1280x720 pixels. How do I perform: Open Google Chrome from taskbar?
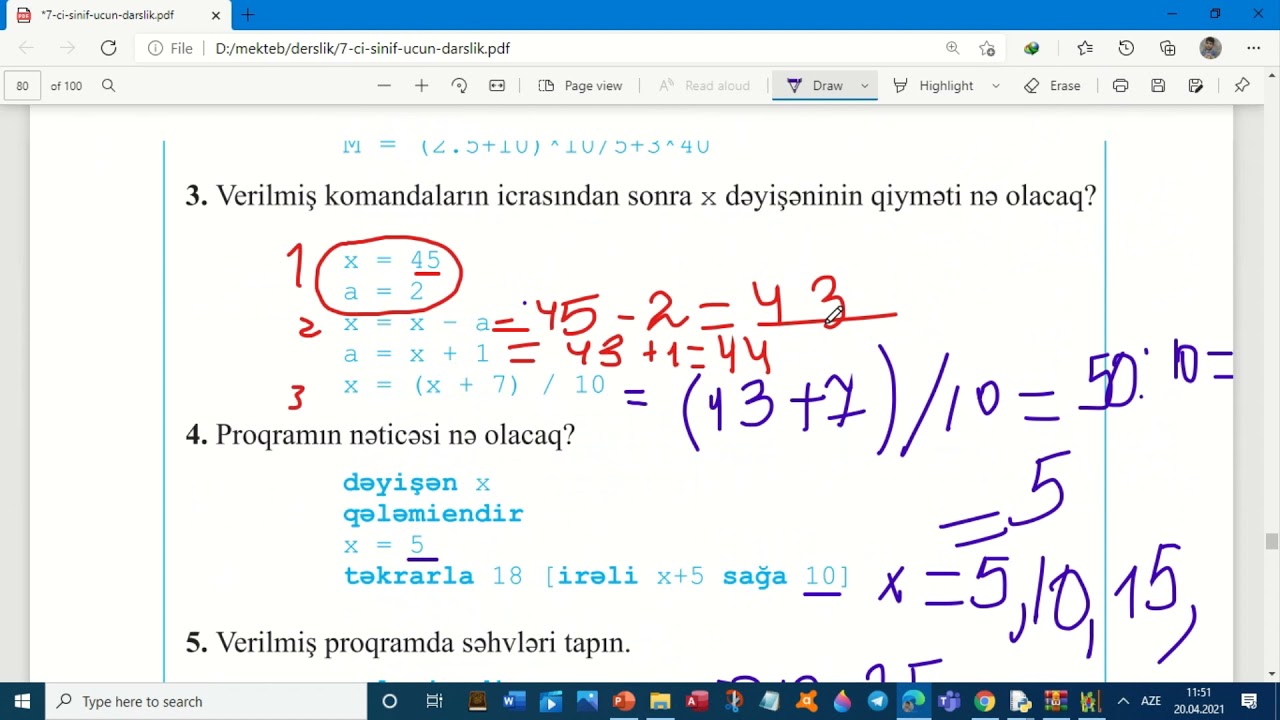coord(985,701)
